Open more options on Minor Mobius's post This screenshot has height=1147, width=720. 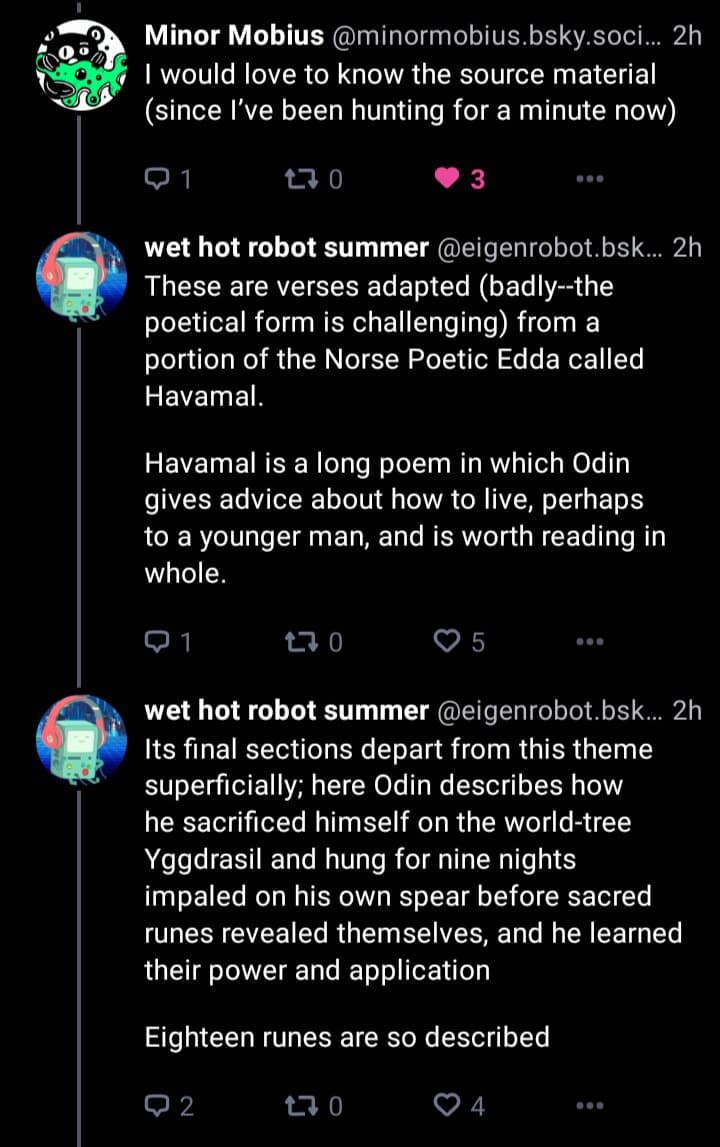[590, 180]
